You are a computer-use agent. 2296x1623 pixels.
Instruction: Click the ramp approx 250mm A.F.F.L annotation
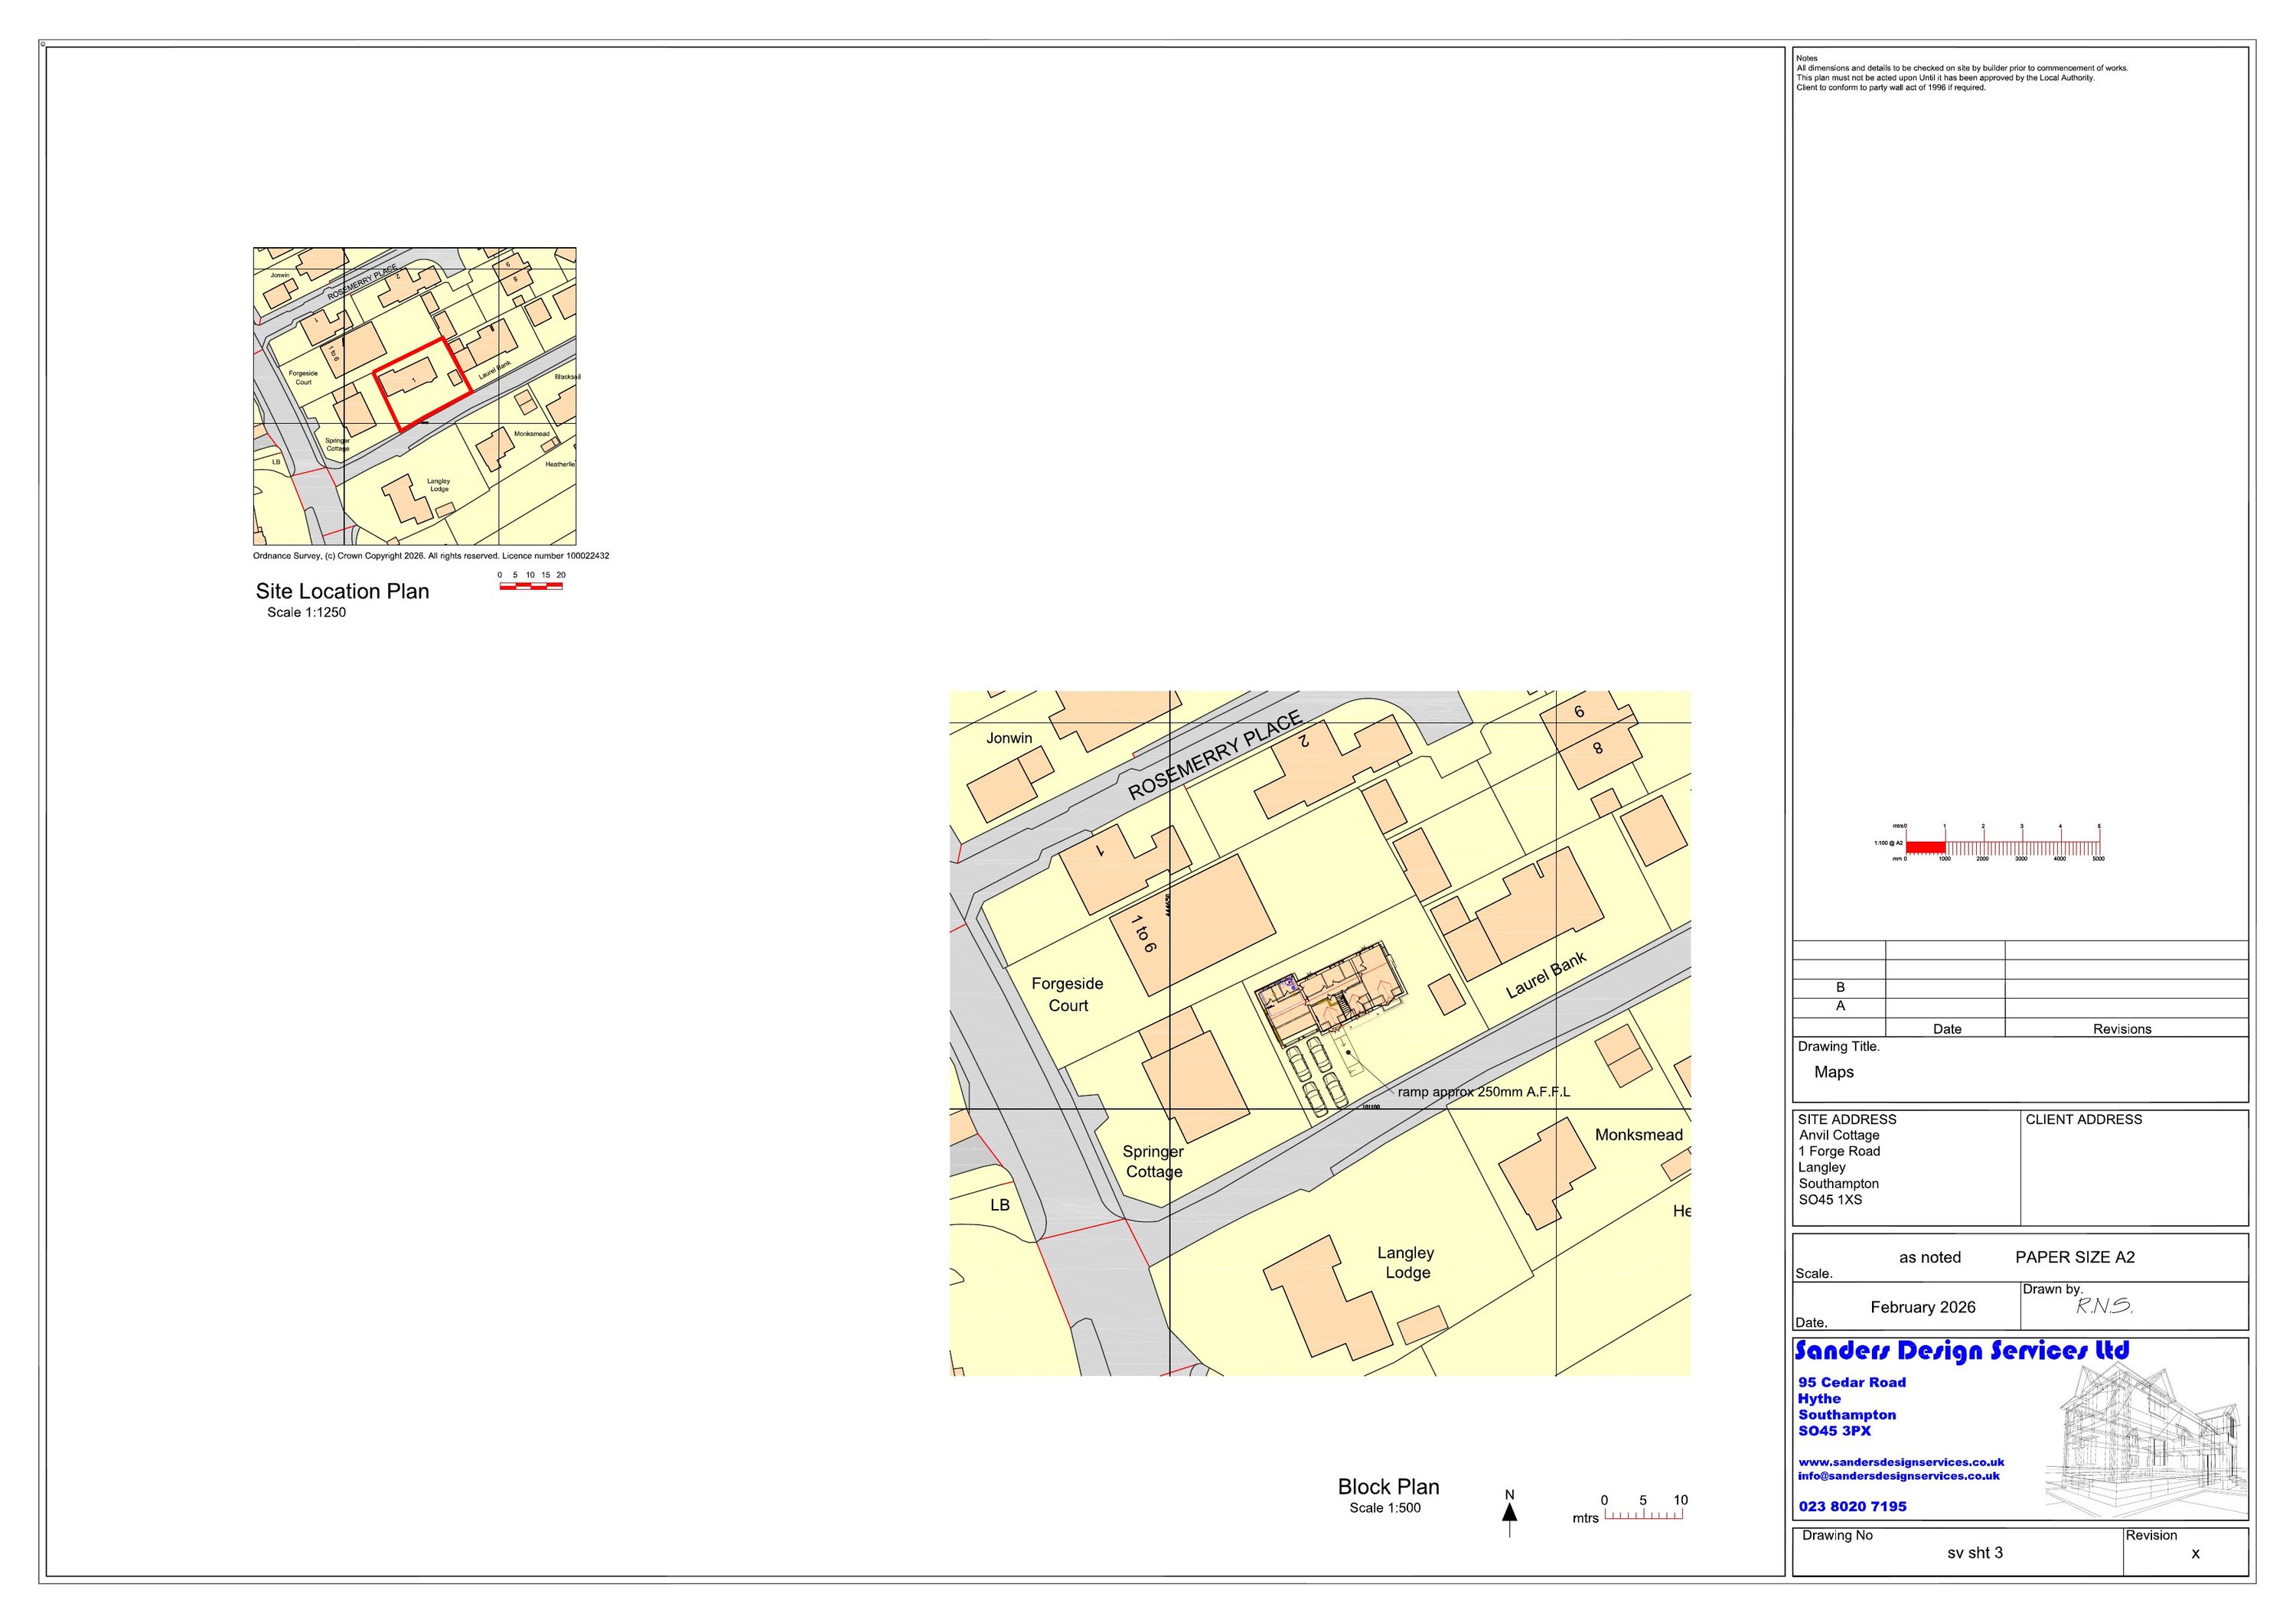1483,1092
